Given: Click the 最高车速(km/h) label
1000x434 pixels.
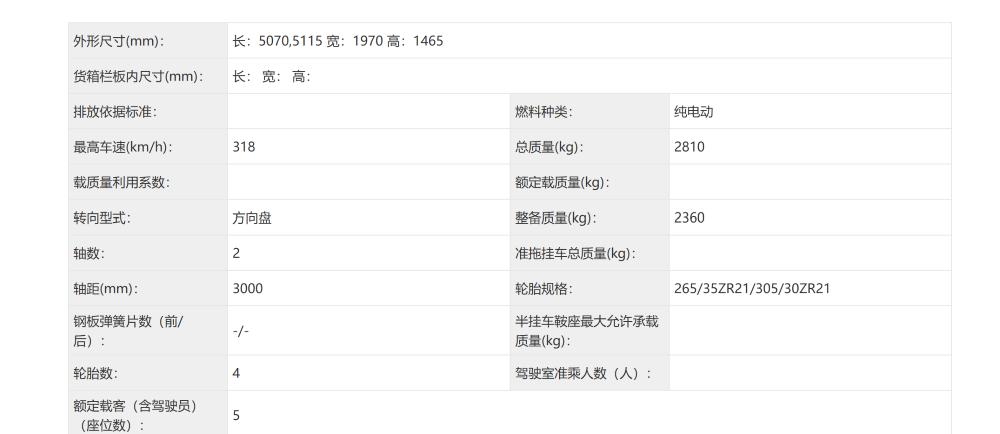Looking at the screenshot, I should pos(123,147).
